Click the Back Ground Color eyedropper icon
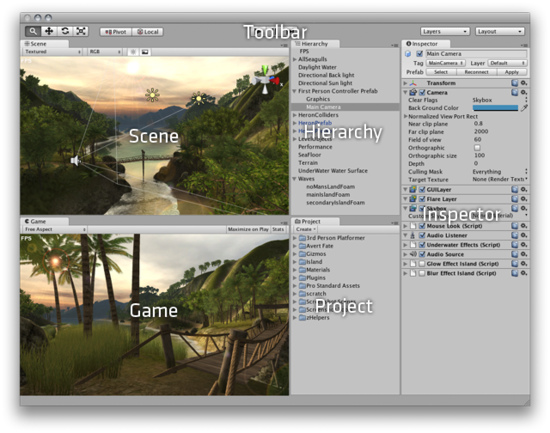The height and width of the screenshot is (433, 550). (x=524, y=108)
